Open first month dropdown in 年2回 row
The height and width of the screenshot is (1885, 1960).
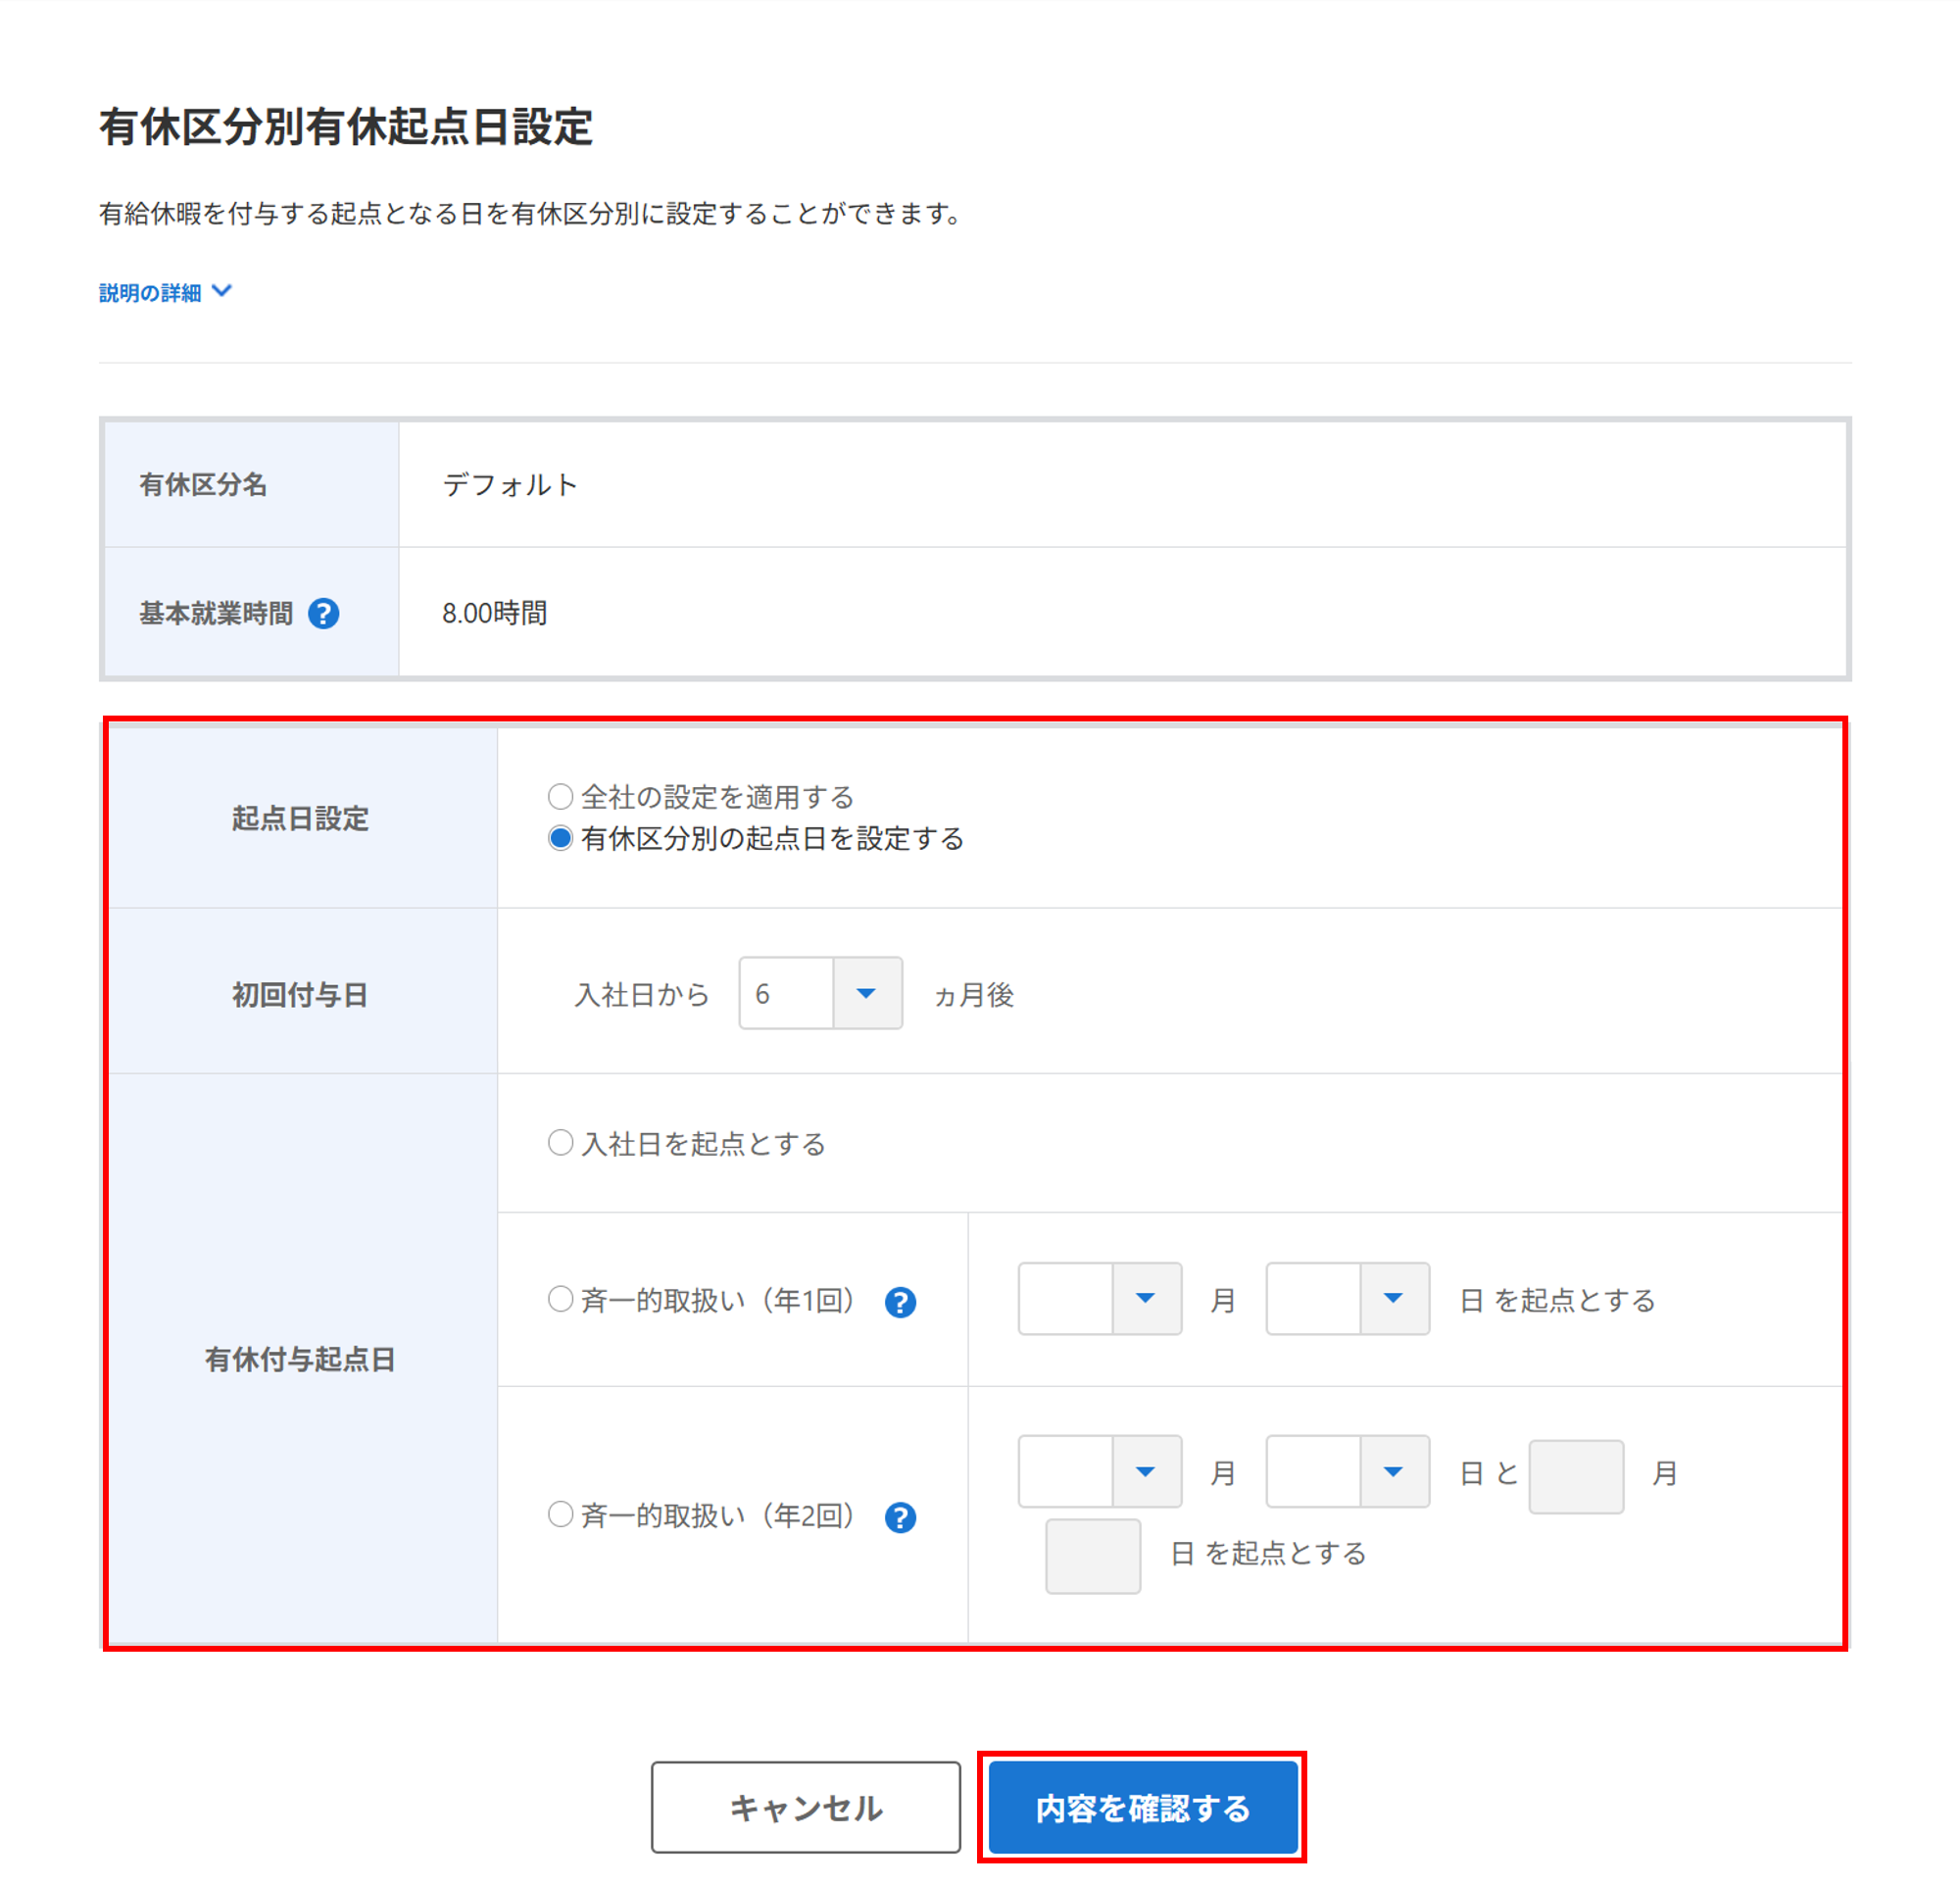[1099, 1471]
